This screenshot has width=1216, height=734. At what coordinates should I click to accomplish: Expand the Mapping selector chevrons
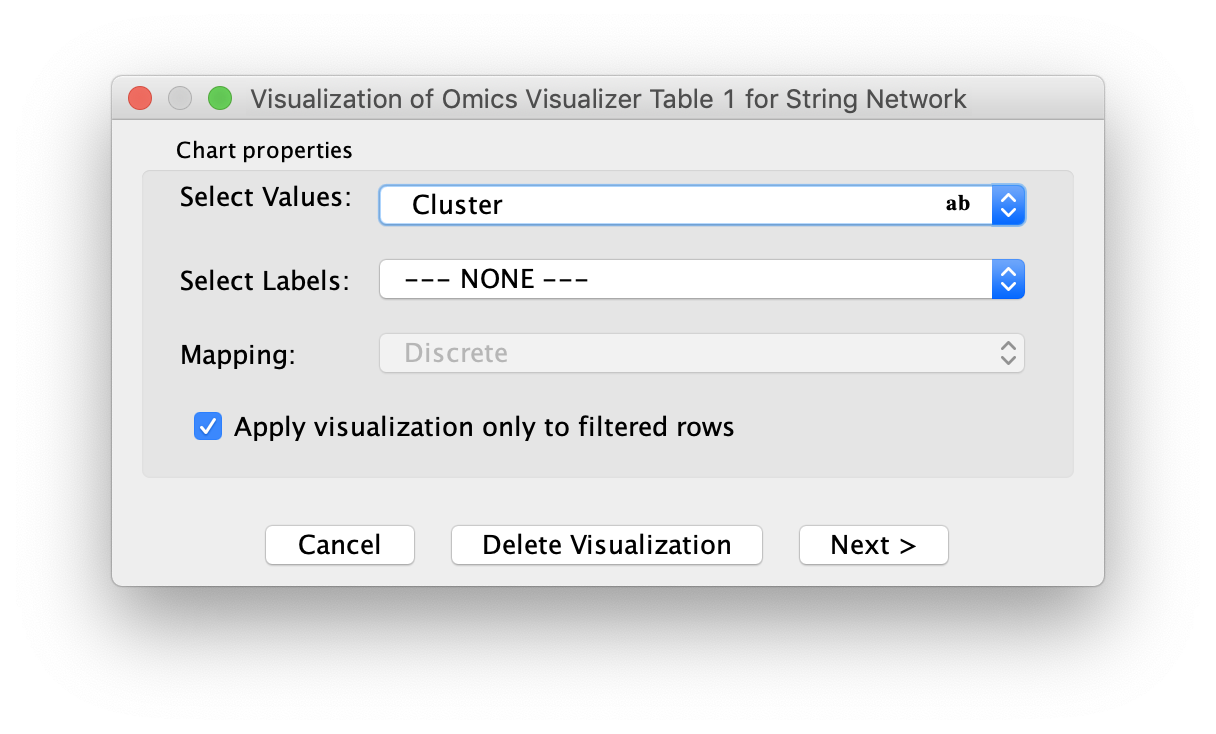(1007, 353)
